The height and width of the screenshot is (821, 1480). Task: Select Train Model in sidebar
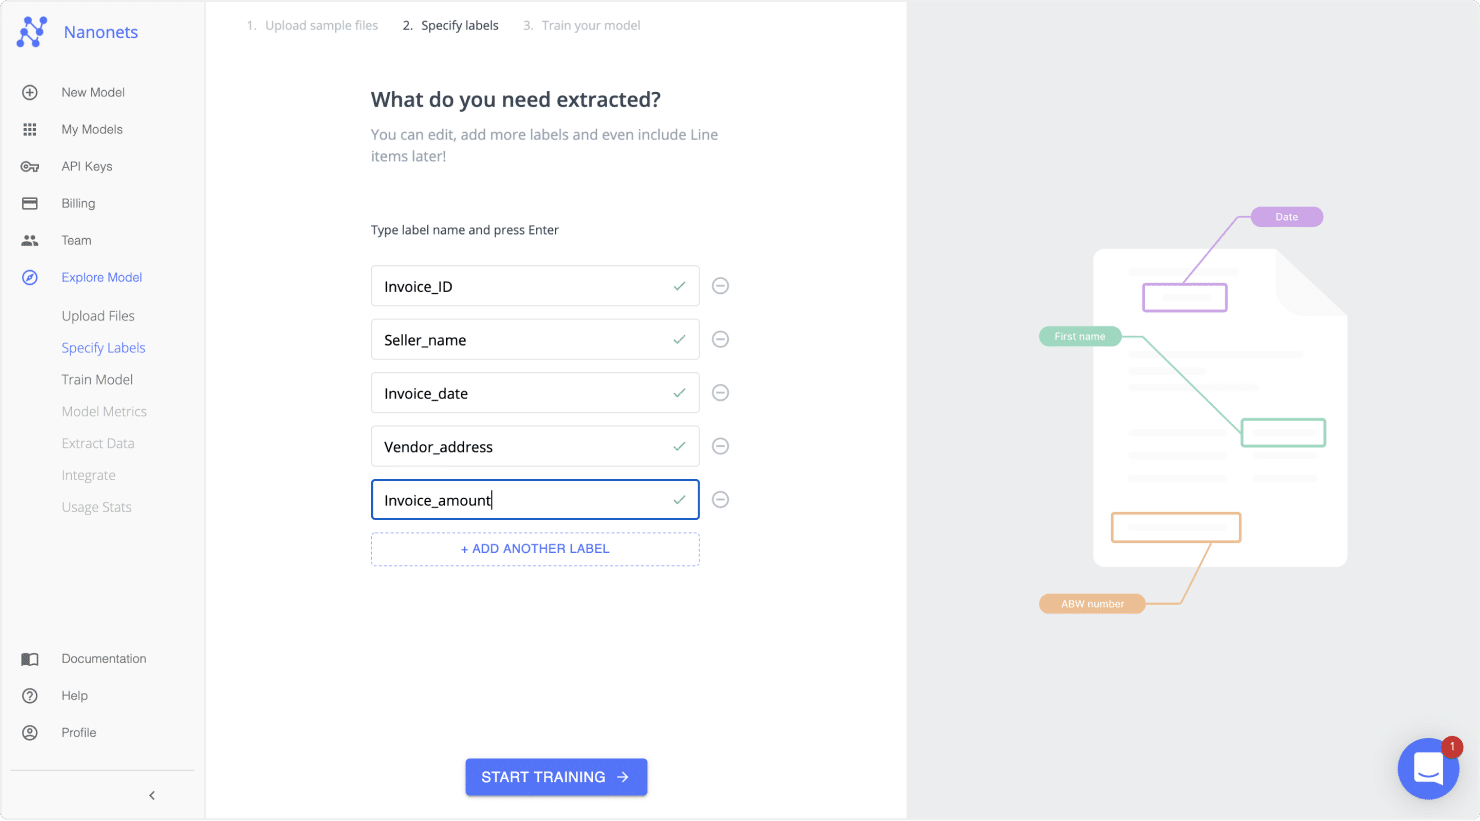(97, 380)
